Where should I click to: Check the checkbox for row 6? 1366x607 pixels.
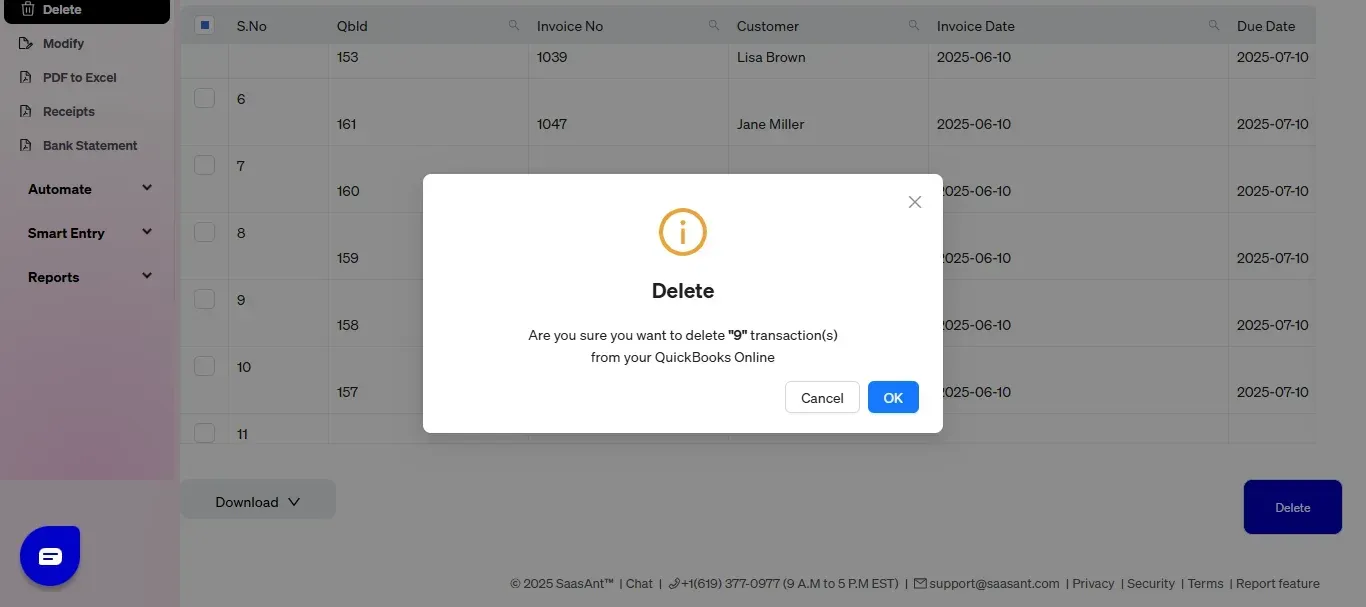point(204,98)
